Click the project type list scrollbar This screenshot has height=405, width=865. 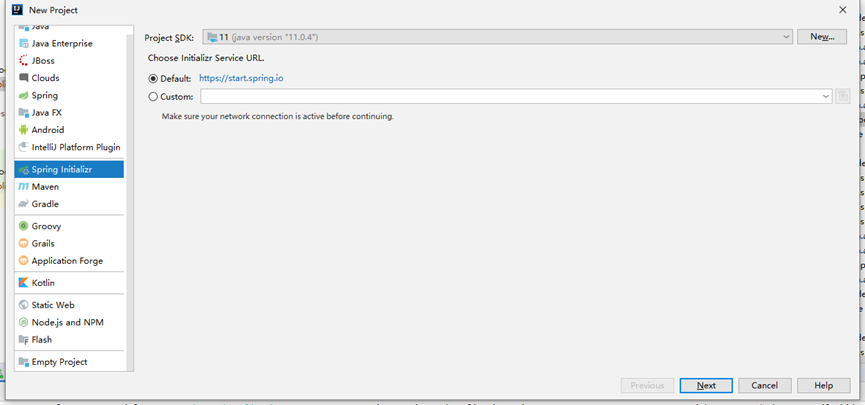pyautogui.click(x=130, y=202)
